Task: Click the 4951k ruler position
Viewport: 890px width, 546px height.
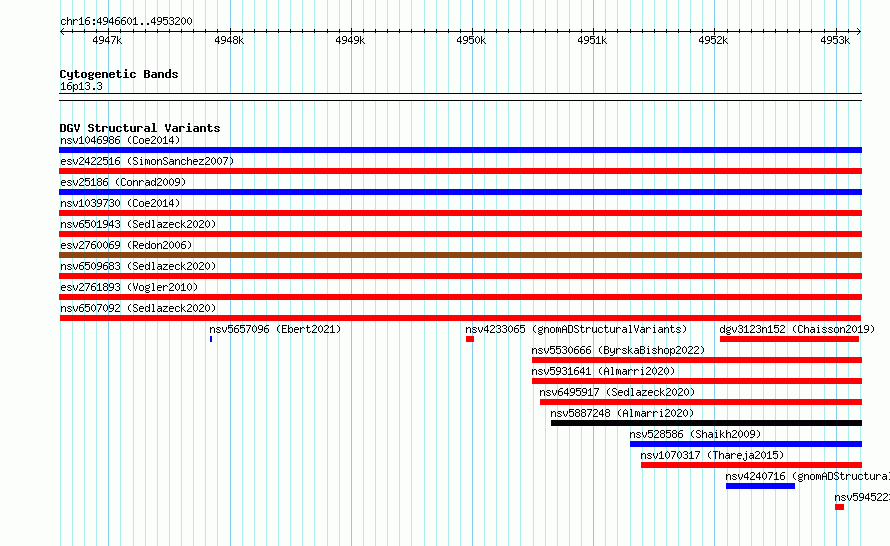Action: 592,40
